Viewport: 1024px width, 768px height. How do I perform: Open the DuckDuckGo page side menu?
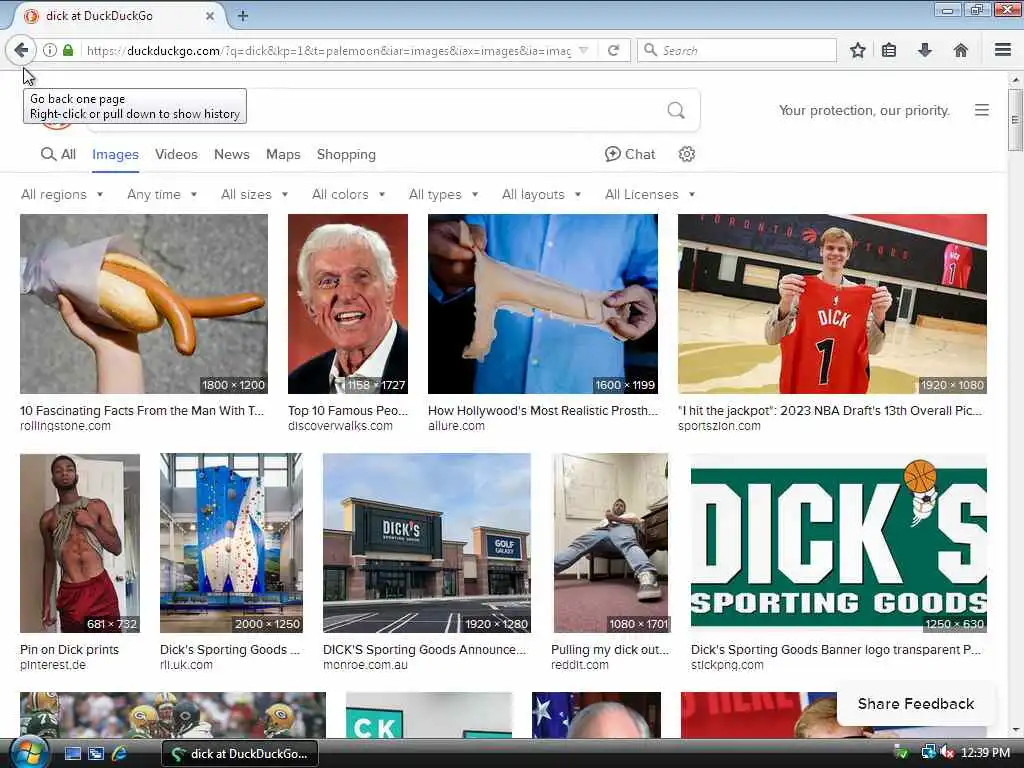(x=982, y=110)
